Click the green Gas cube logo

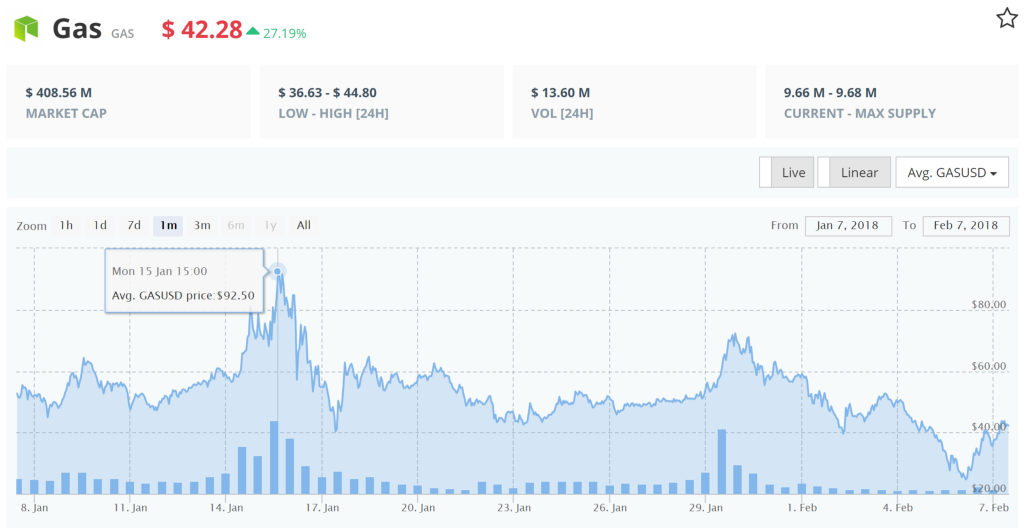27,29
